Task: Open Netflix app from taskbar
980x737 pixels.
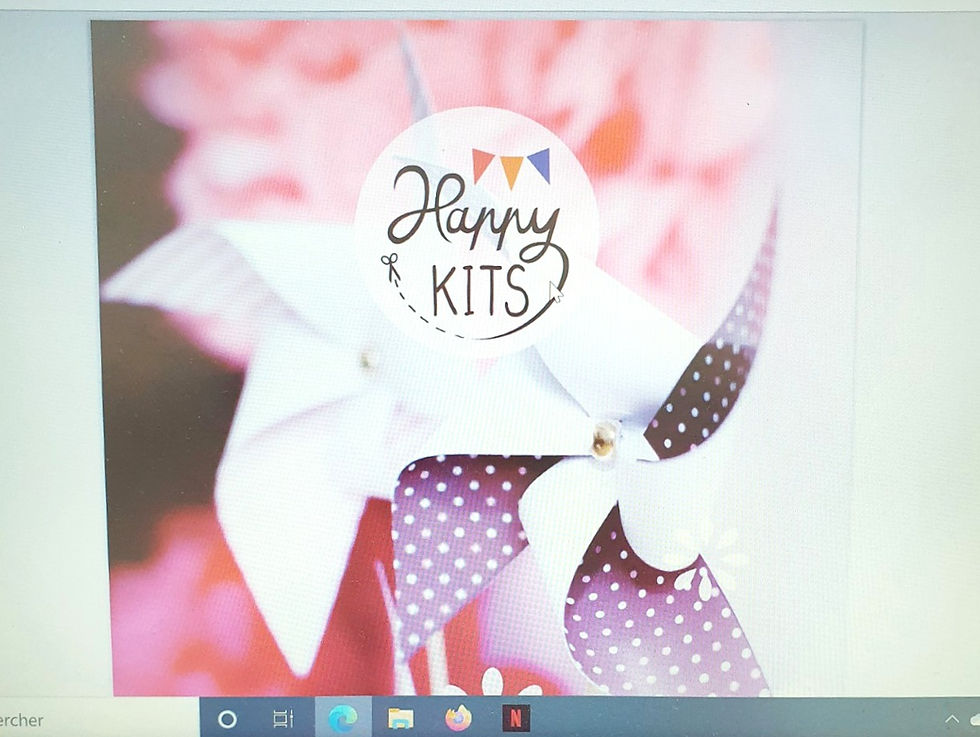Action: coord(516,718)
